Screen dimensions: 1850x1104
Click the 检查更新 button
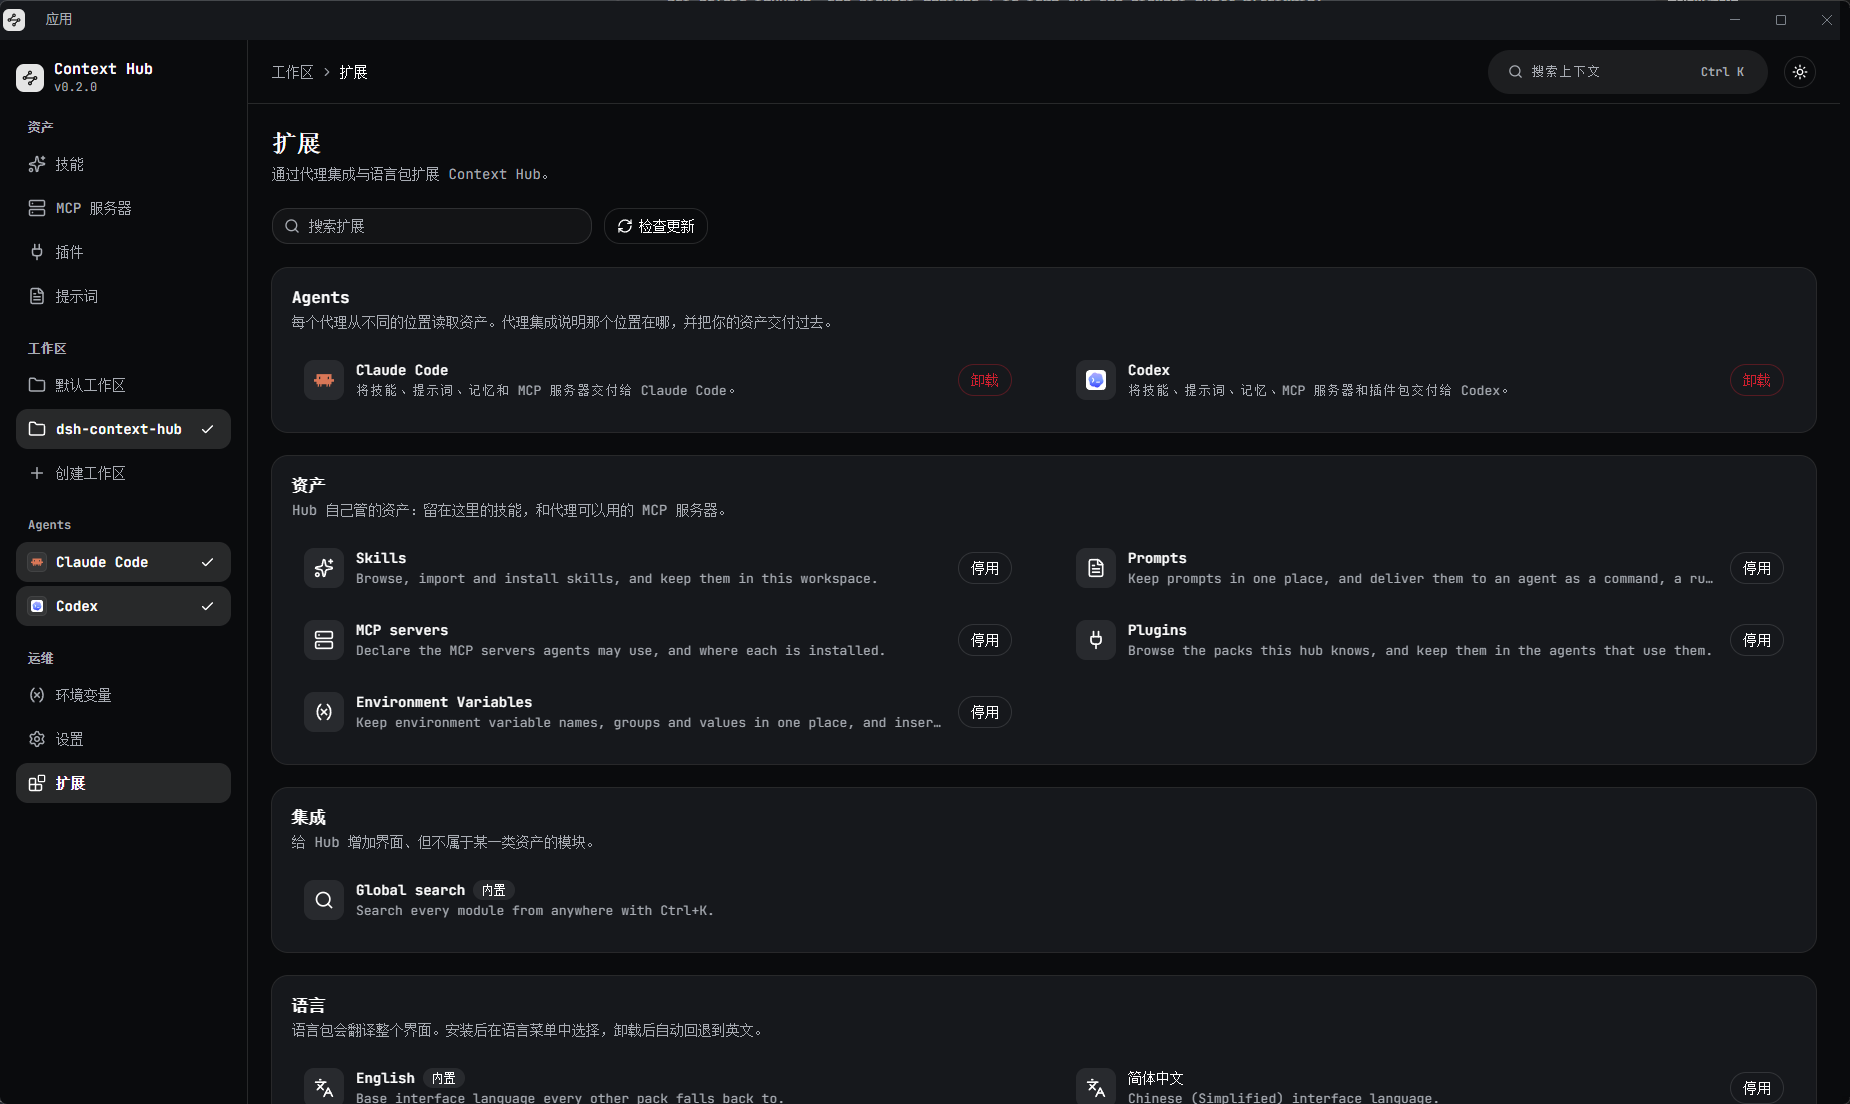656,226
